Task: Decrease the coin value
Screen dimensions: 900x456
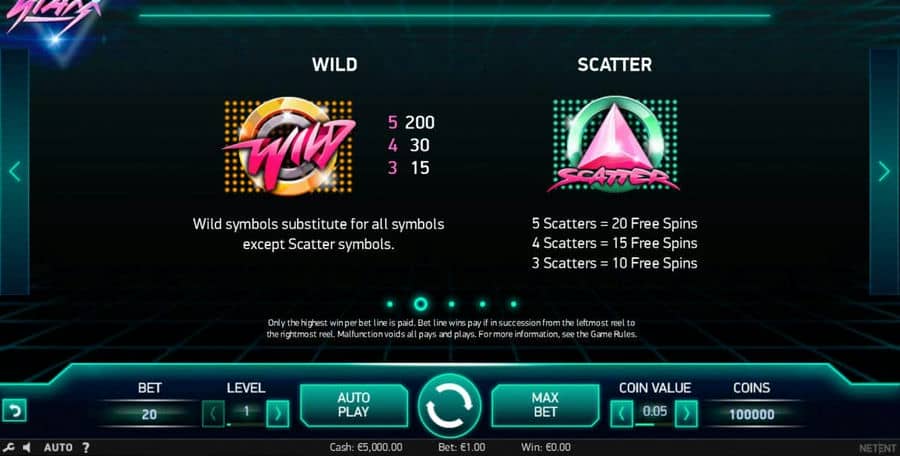Action: coord(622,414)
